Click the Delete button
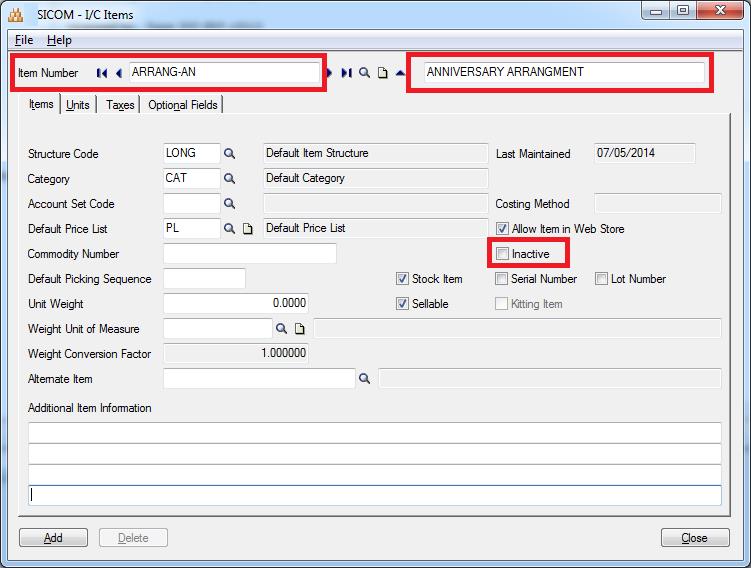Viewport: 751px width, 568px height. tap(133, 537)
